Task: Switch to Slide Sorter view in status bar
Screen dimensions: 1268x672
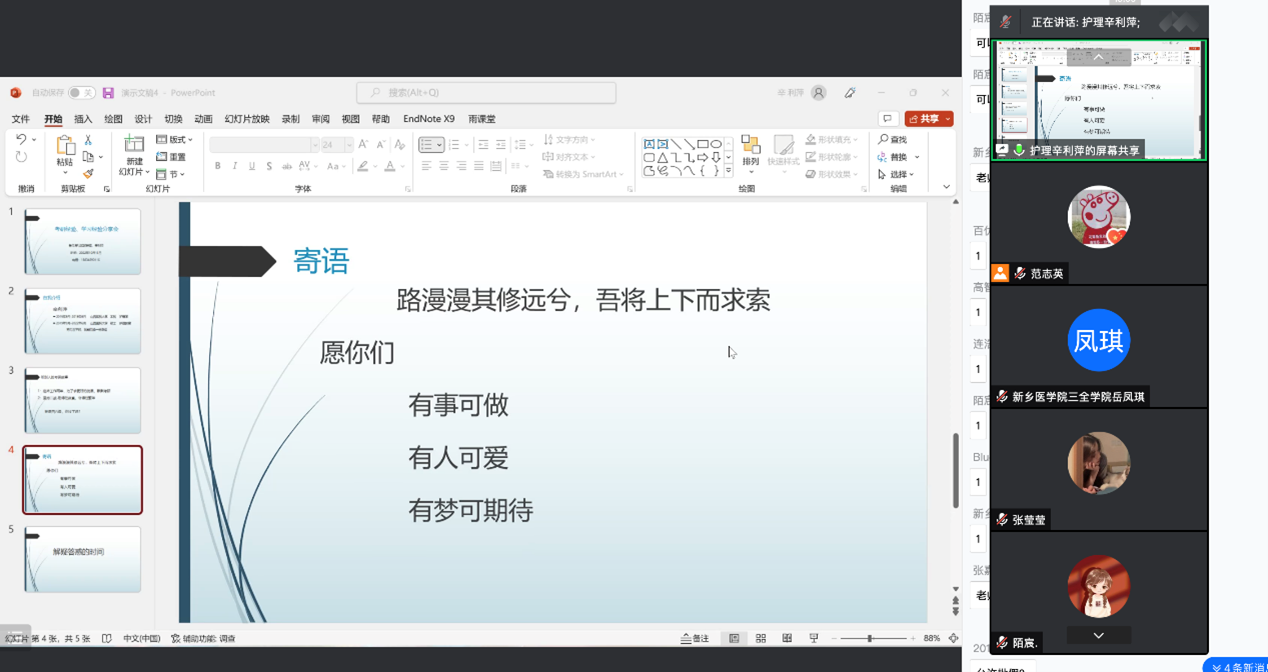Action: (761, 638)
